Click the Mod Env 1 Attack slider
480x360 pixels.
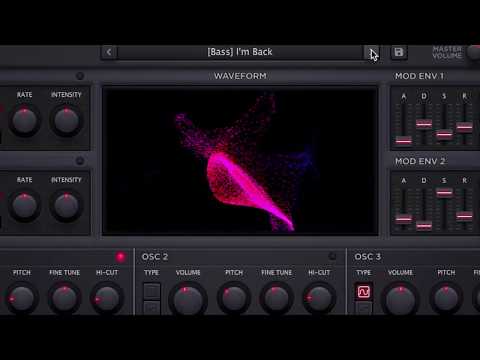click(x=403, y=140)
